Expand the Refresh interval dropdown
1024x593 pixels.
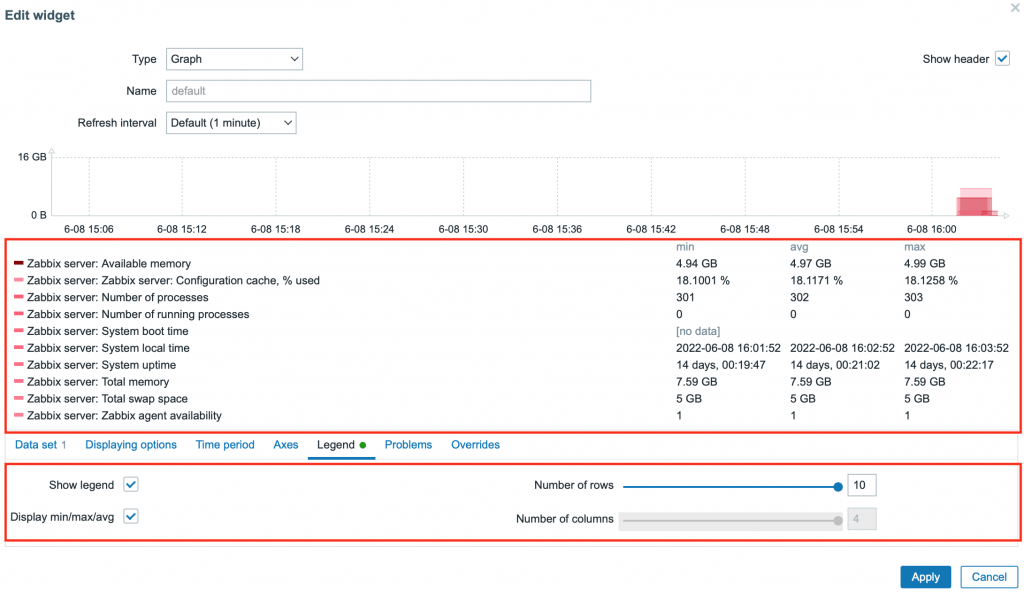tap(231, 123)
